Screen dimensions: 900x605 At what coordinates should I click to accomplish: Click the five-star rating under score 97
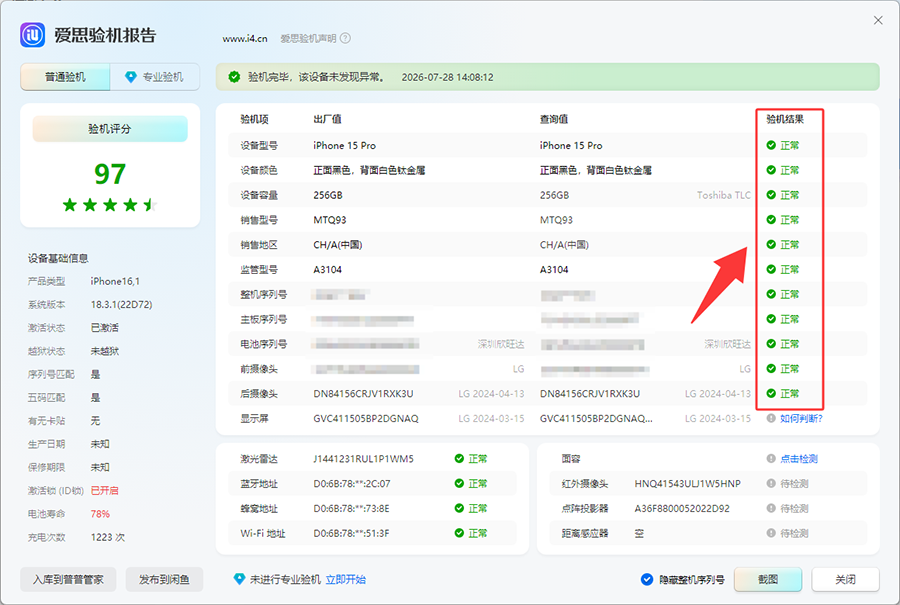click(x=110, y=204)
